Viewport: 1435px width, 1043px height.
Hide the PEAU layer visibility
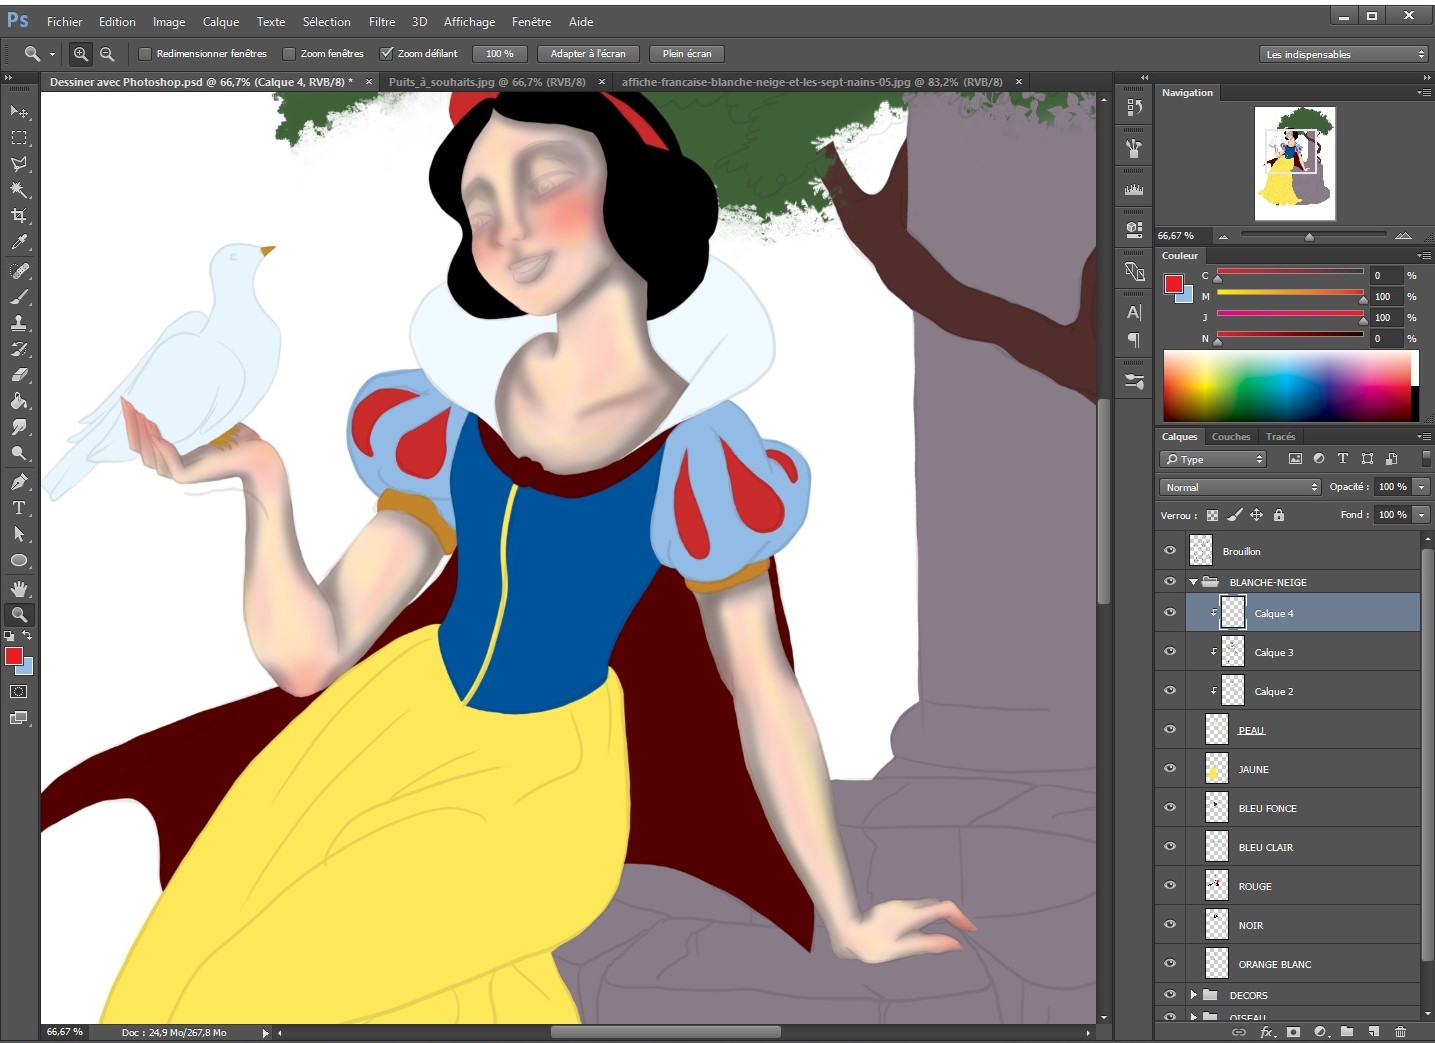(1169, 729)
